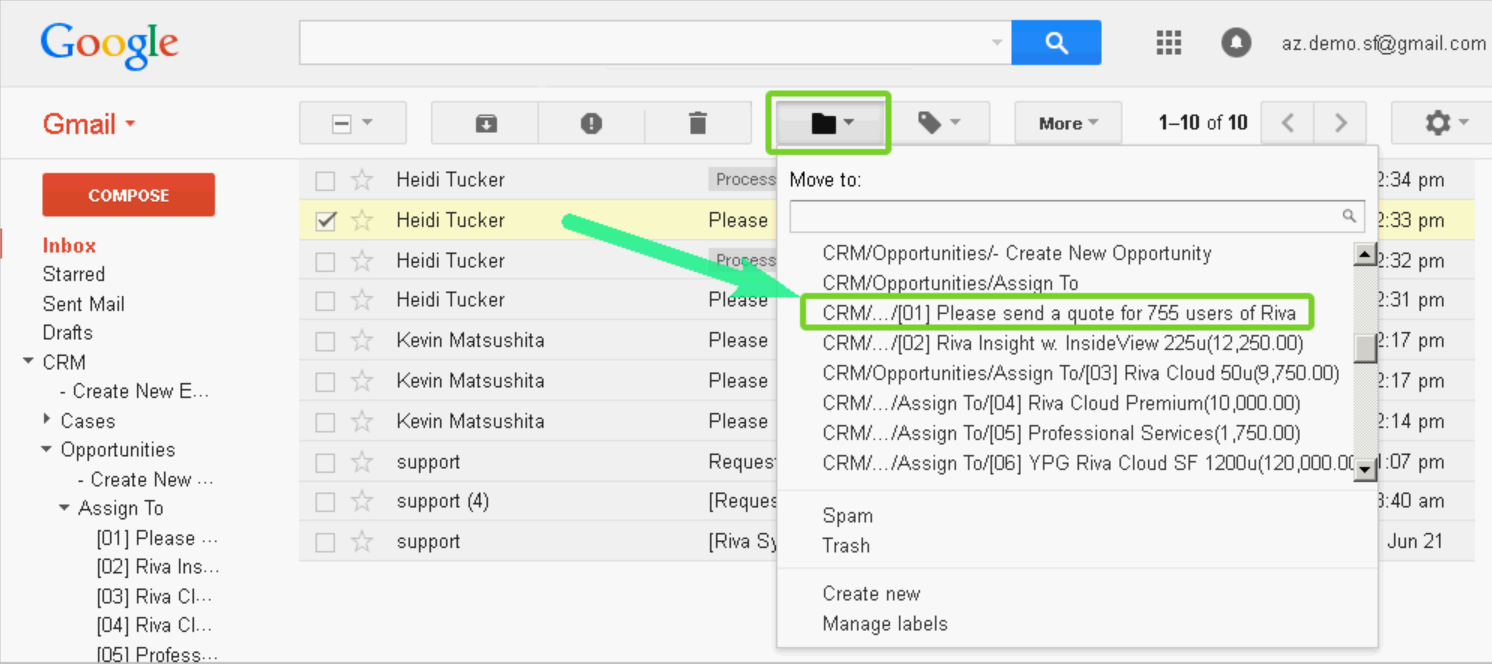
Task: Tick the checkbox for first Kevin Matsushita email
Action: pos(325,342)
